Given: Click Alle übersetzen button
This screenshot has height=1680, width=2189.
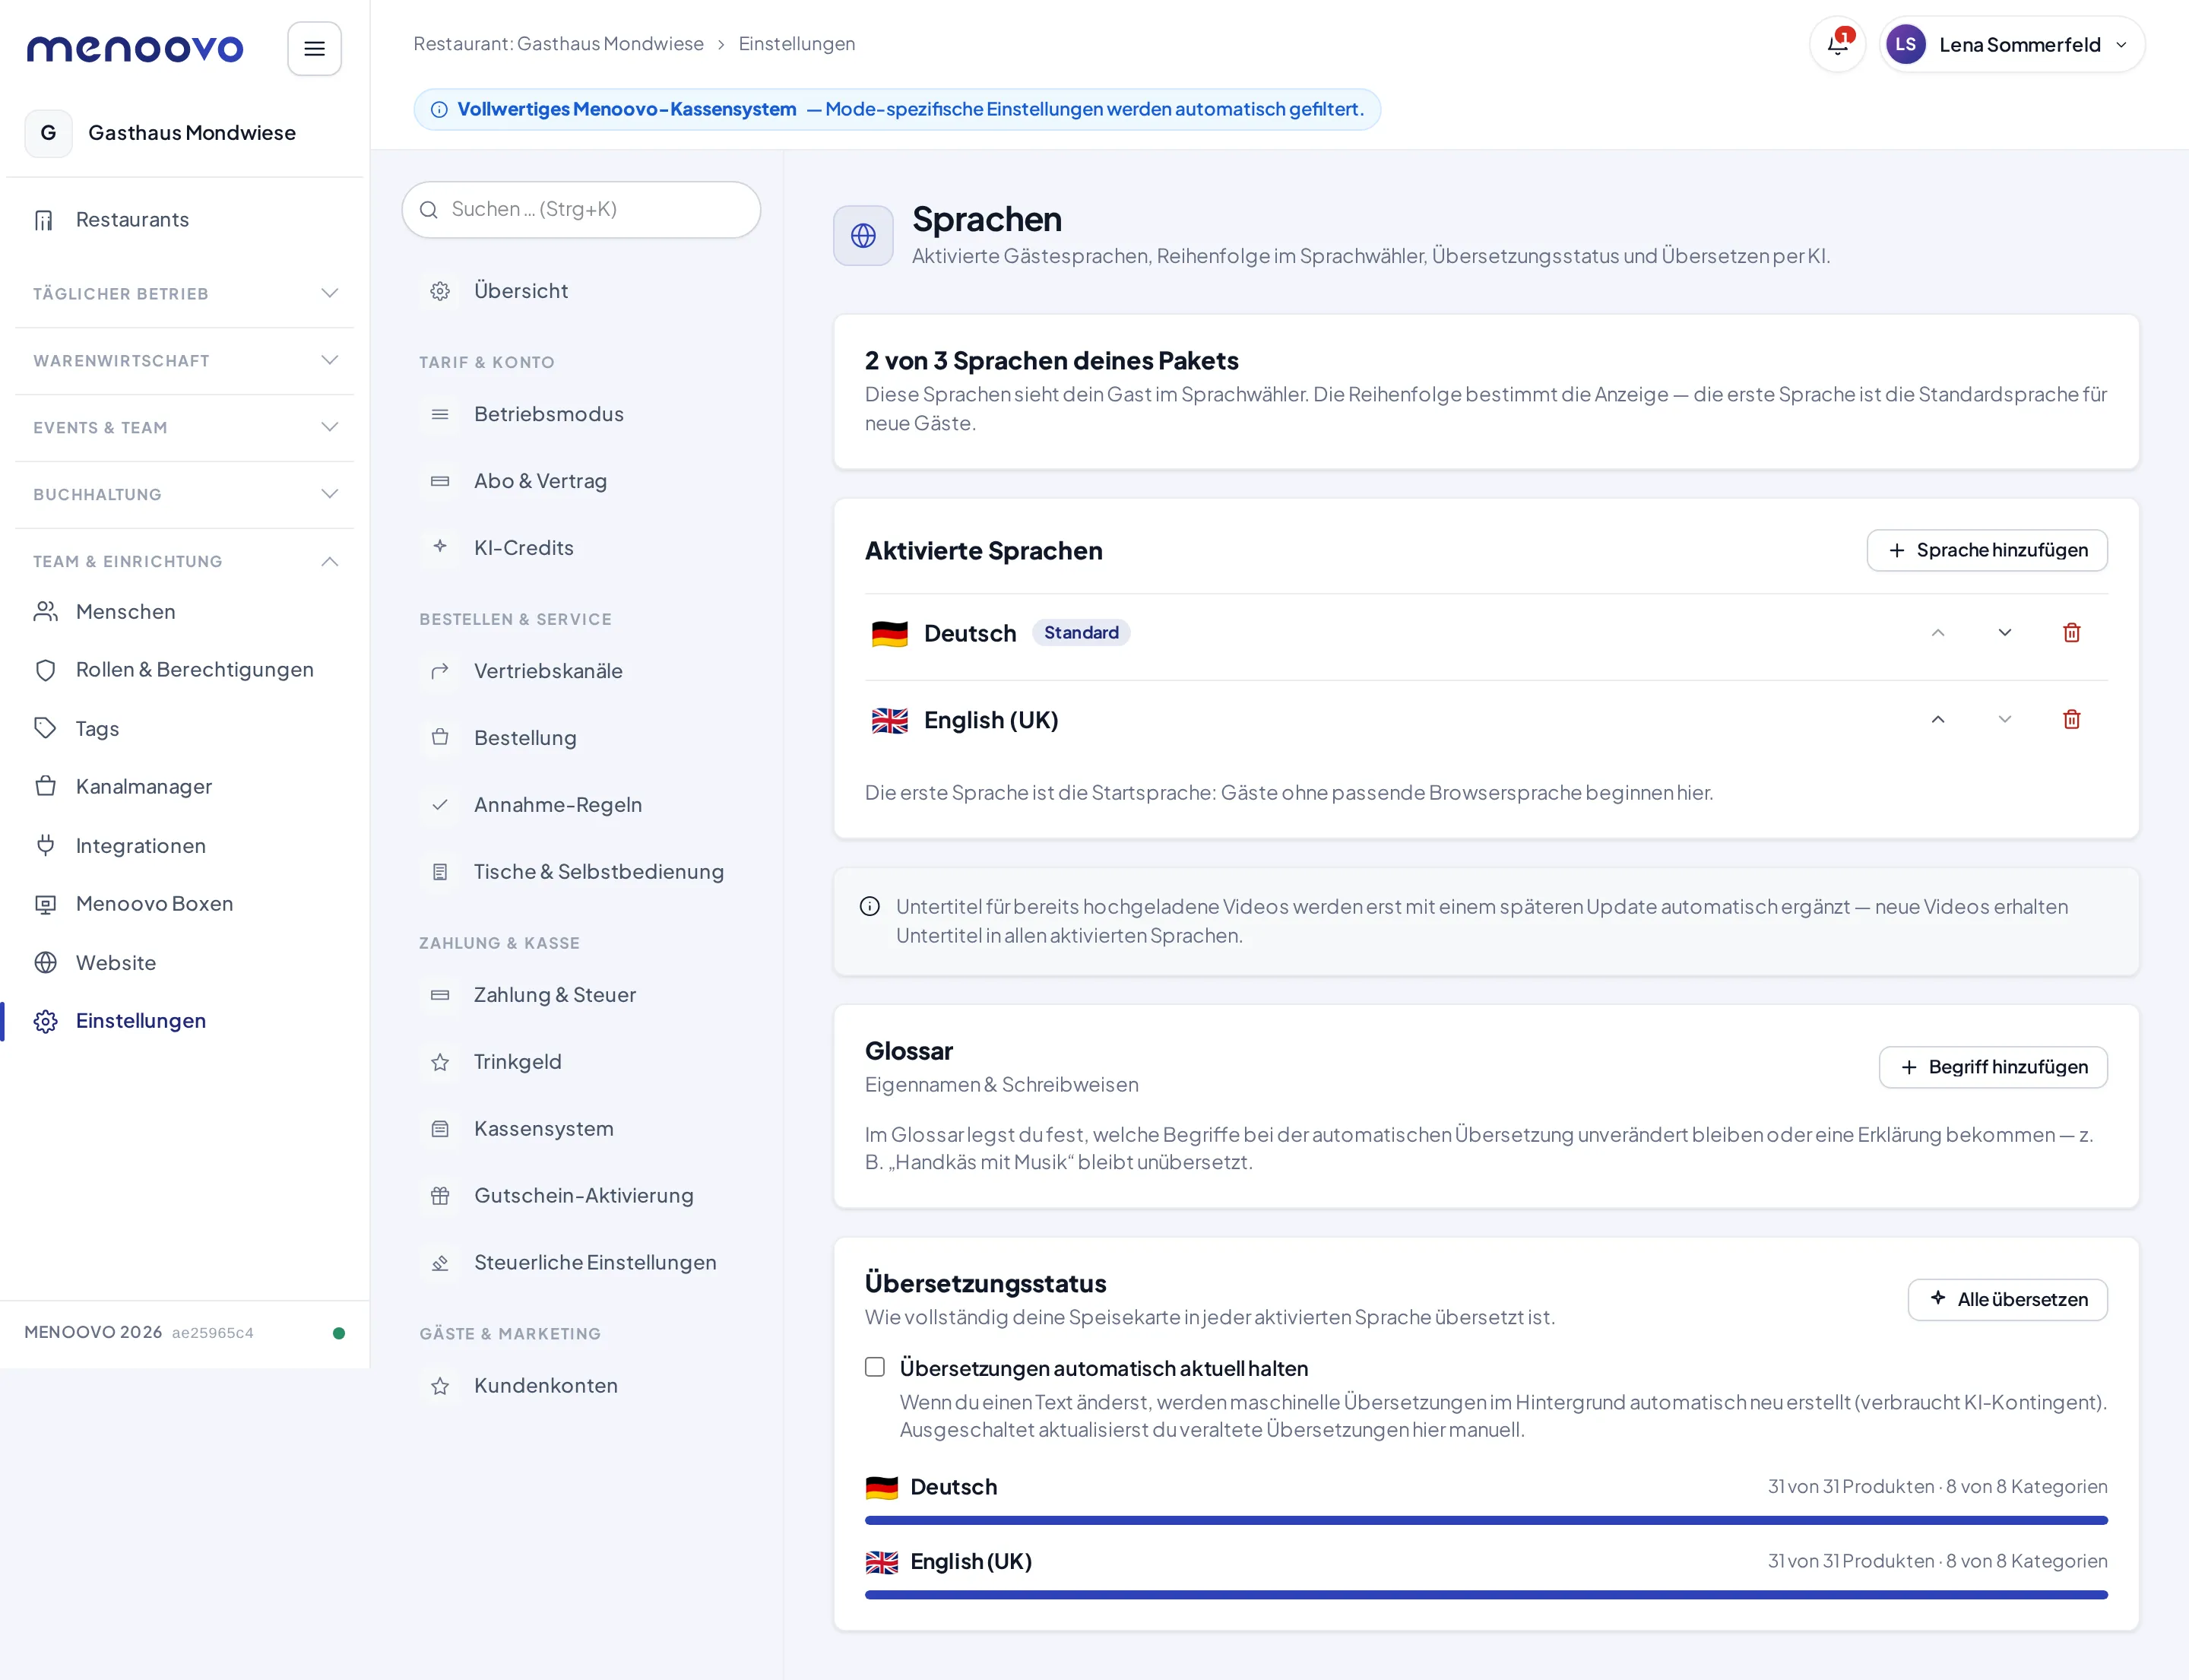Looking at the screenshot, I should click(x=2007, y=1299).
